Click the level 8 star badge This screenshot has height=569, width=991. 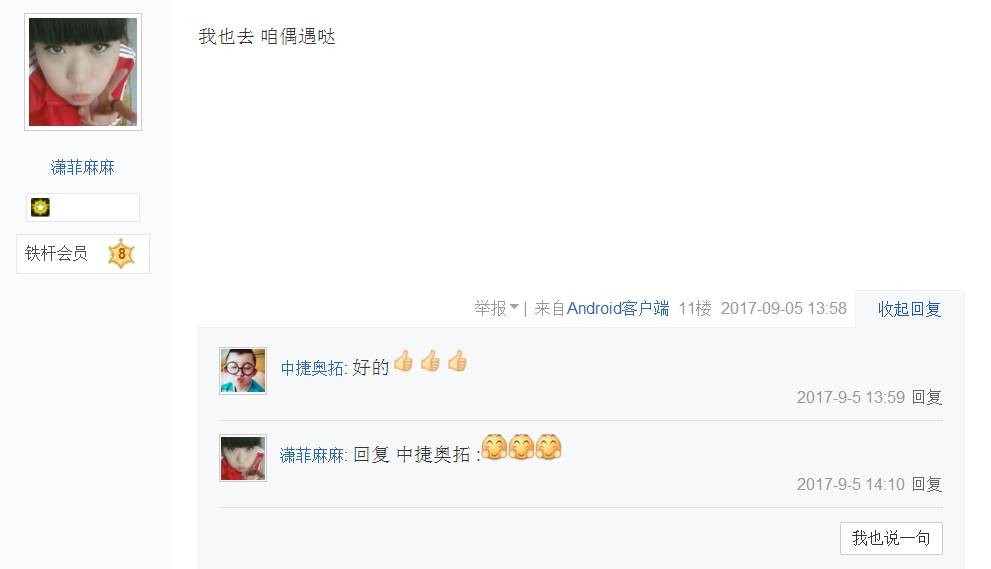[121, 254]
